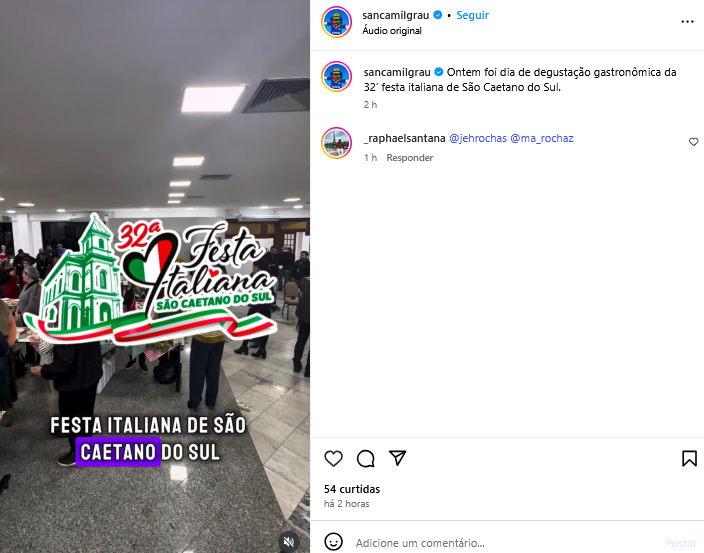Click the Postar button
Screen dimensions: 704x553
click(681, 543)
